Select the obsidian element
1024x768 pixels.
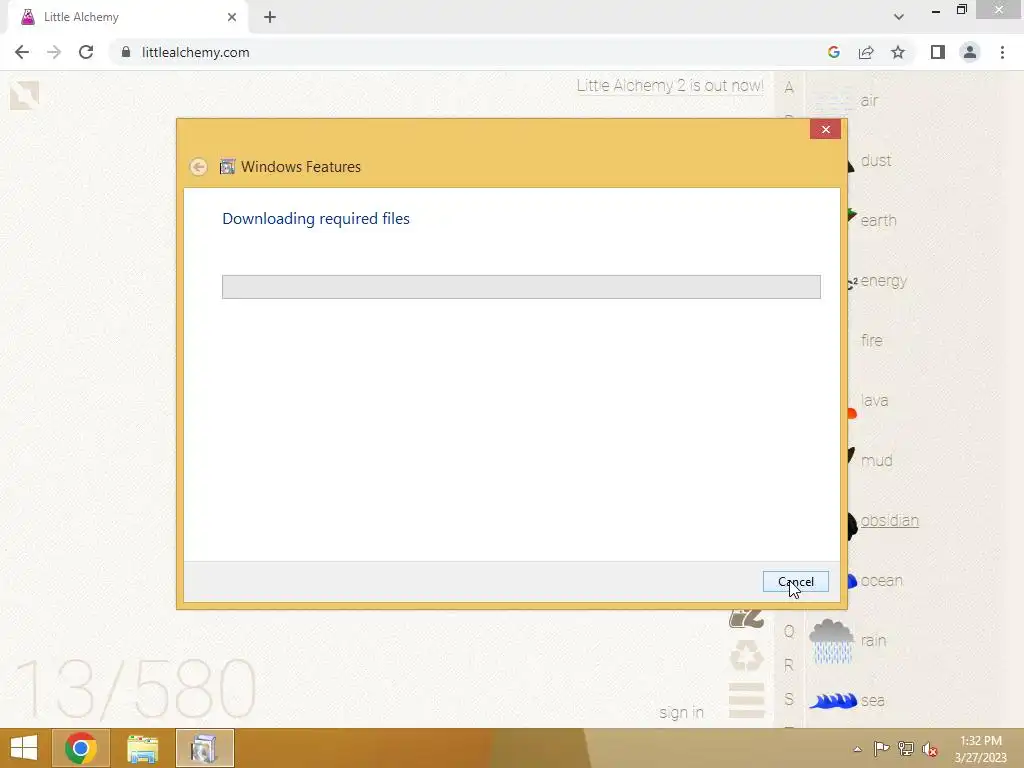point(889,520)
